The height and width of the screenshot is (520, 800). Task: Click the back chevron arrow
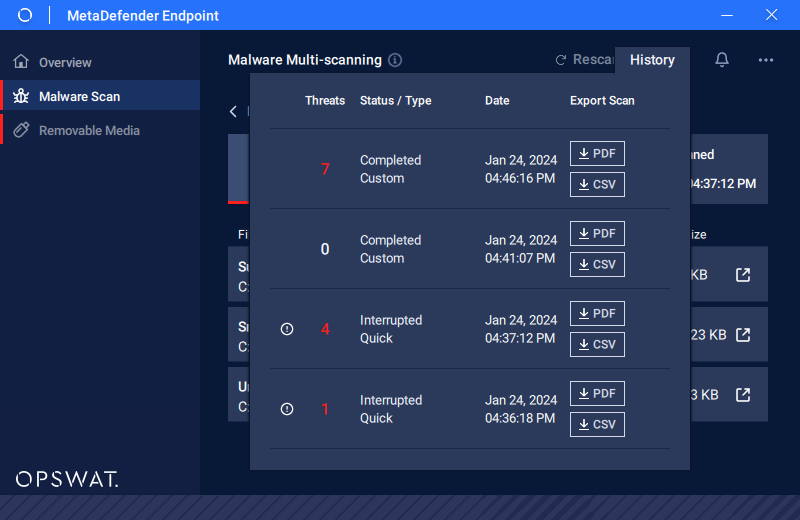[233, 111]
